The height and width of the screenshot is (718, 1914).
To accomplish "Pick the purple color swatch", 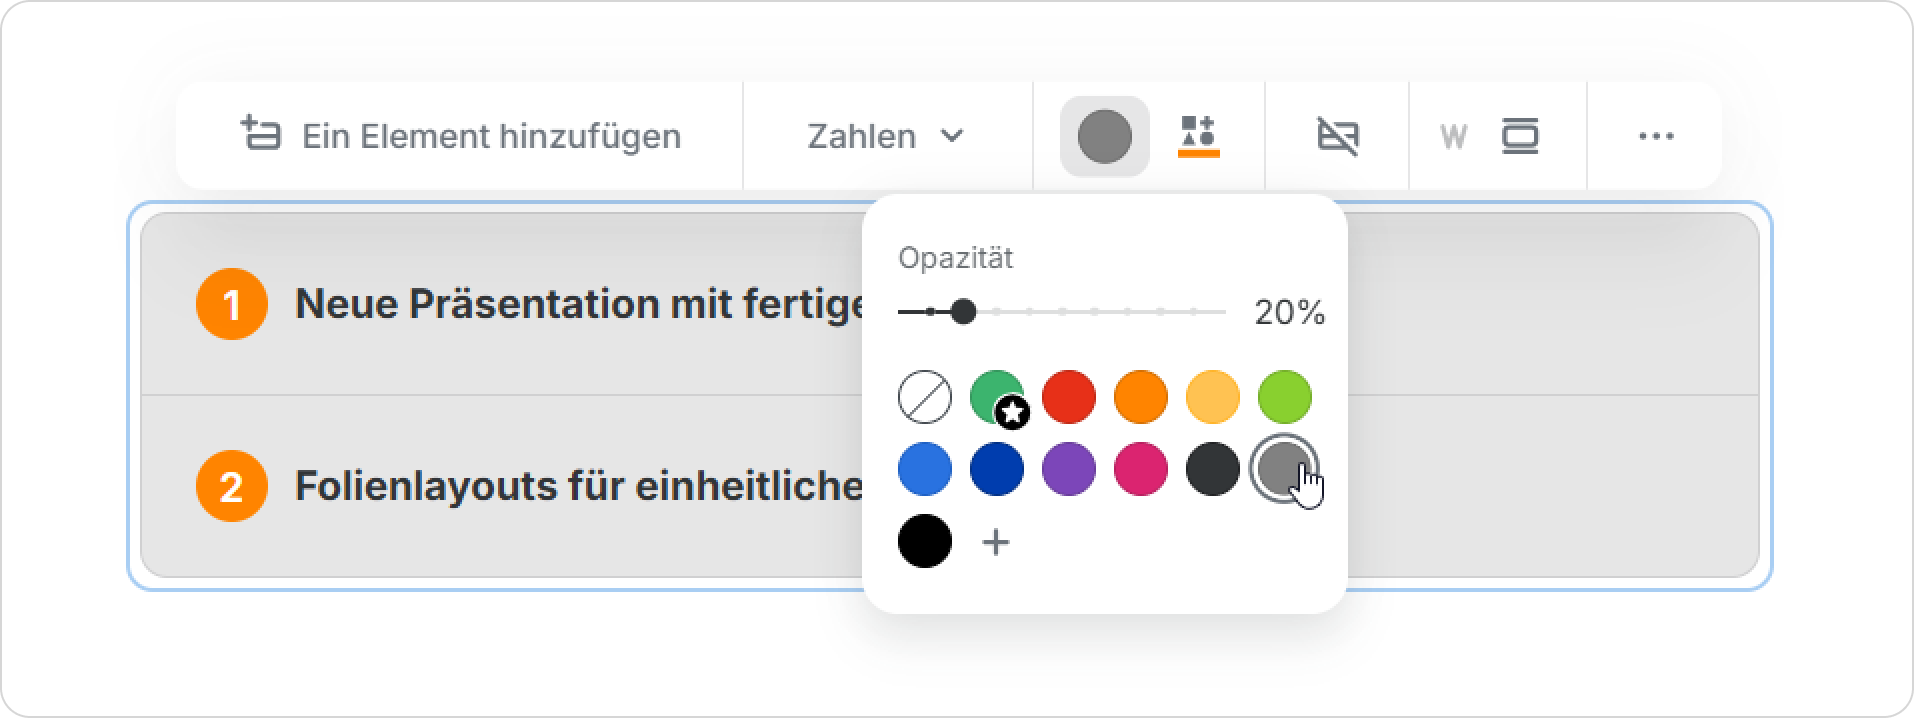I will 1069,469.
